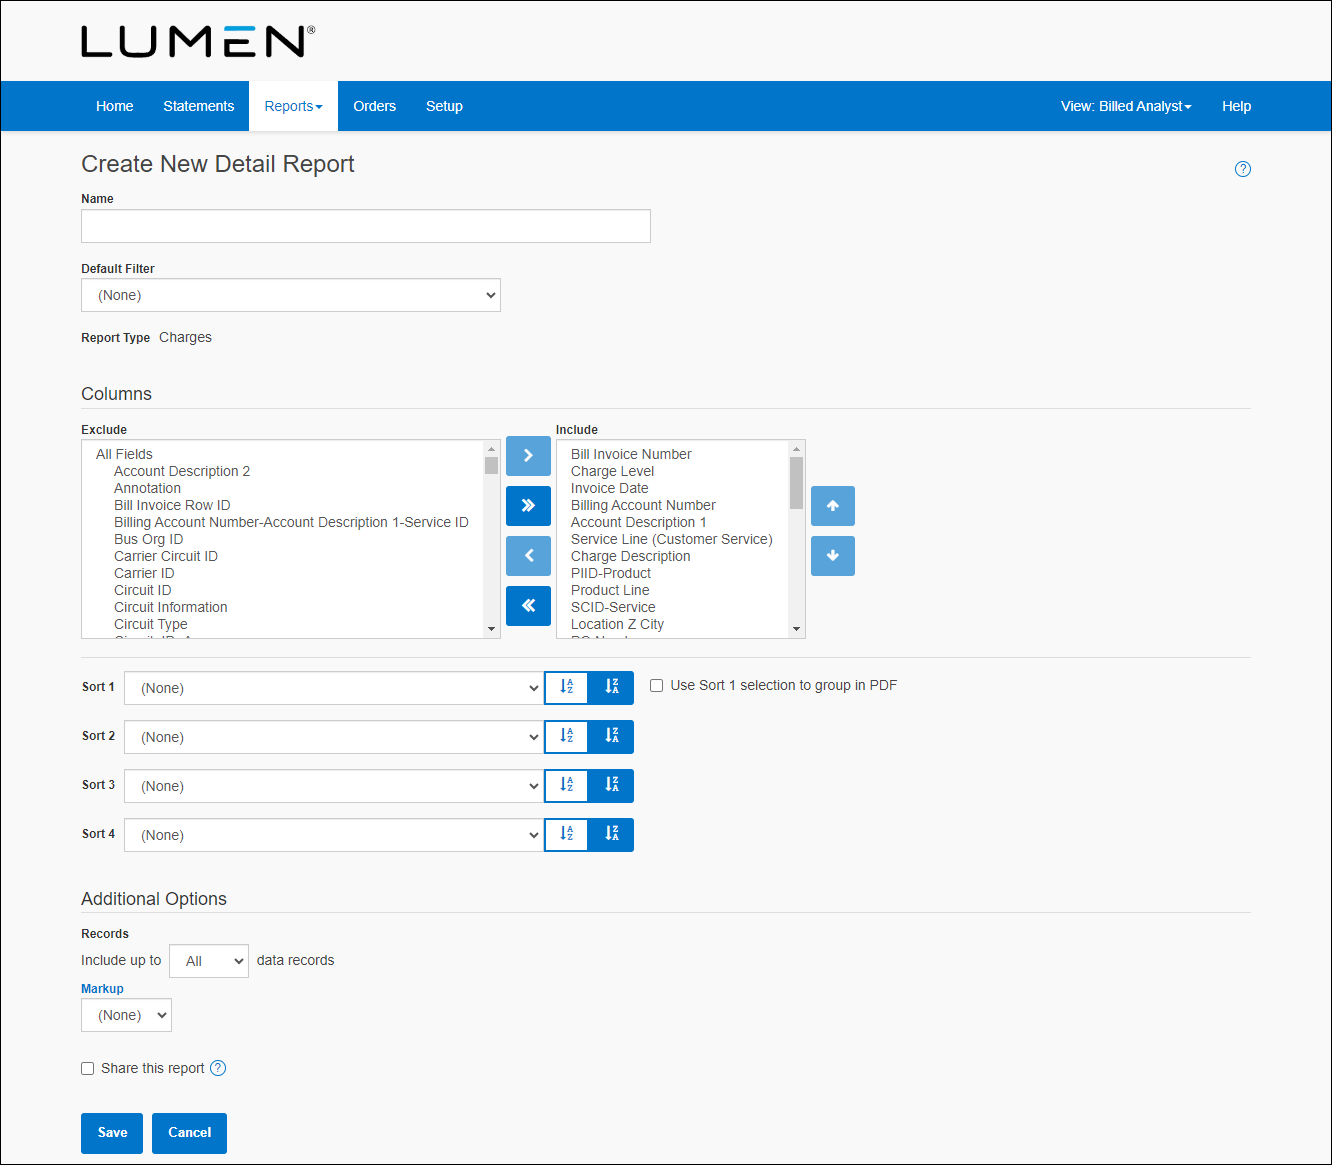Screen dimensions: 1332x1165
Task: Set Sort 3 to ascending A-Z
Action: click(566, 785)
